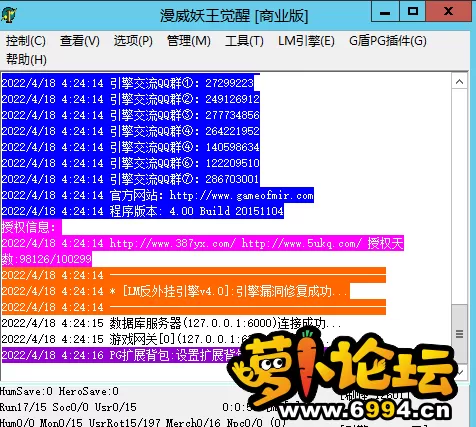Open the 工具(T) menu
Image resolution: width=476 pixels, height=427 pixels.
[x=244, y=41]
